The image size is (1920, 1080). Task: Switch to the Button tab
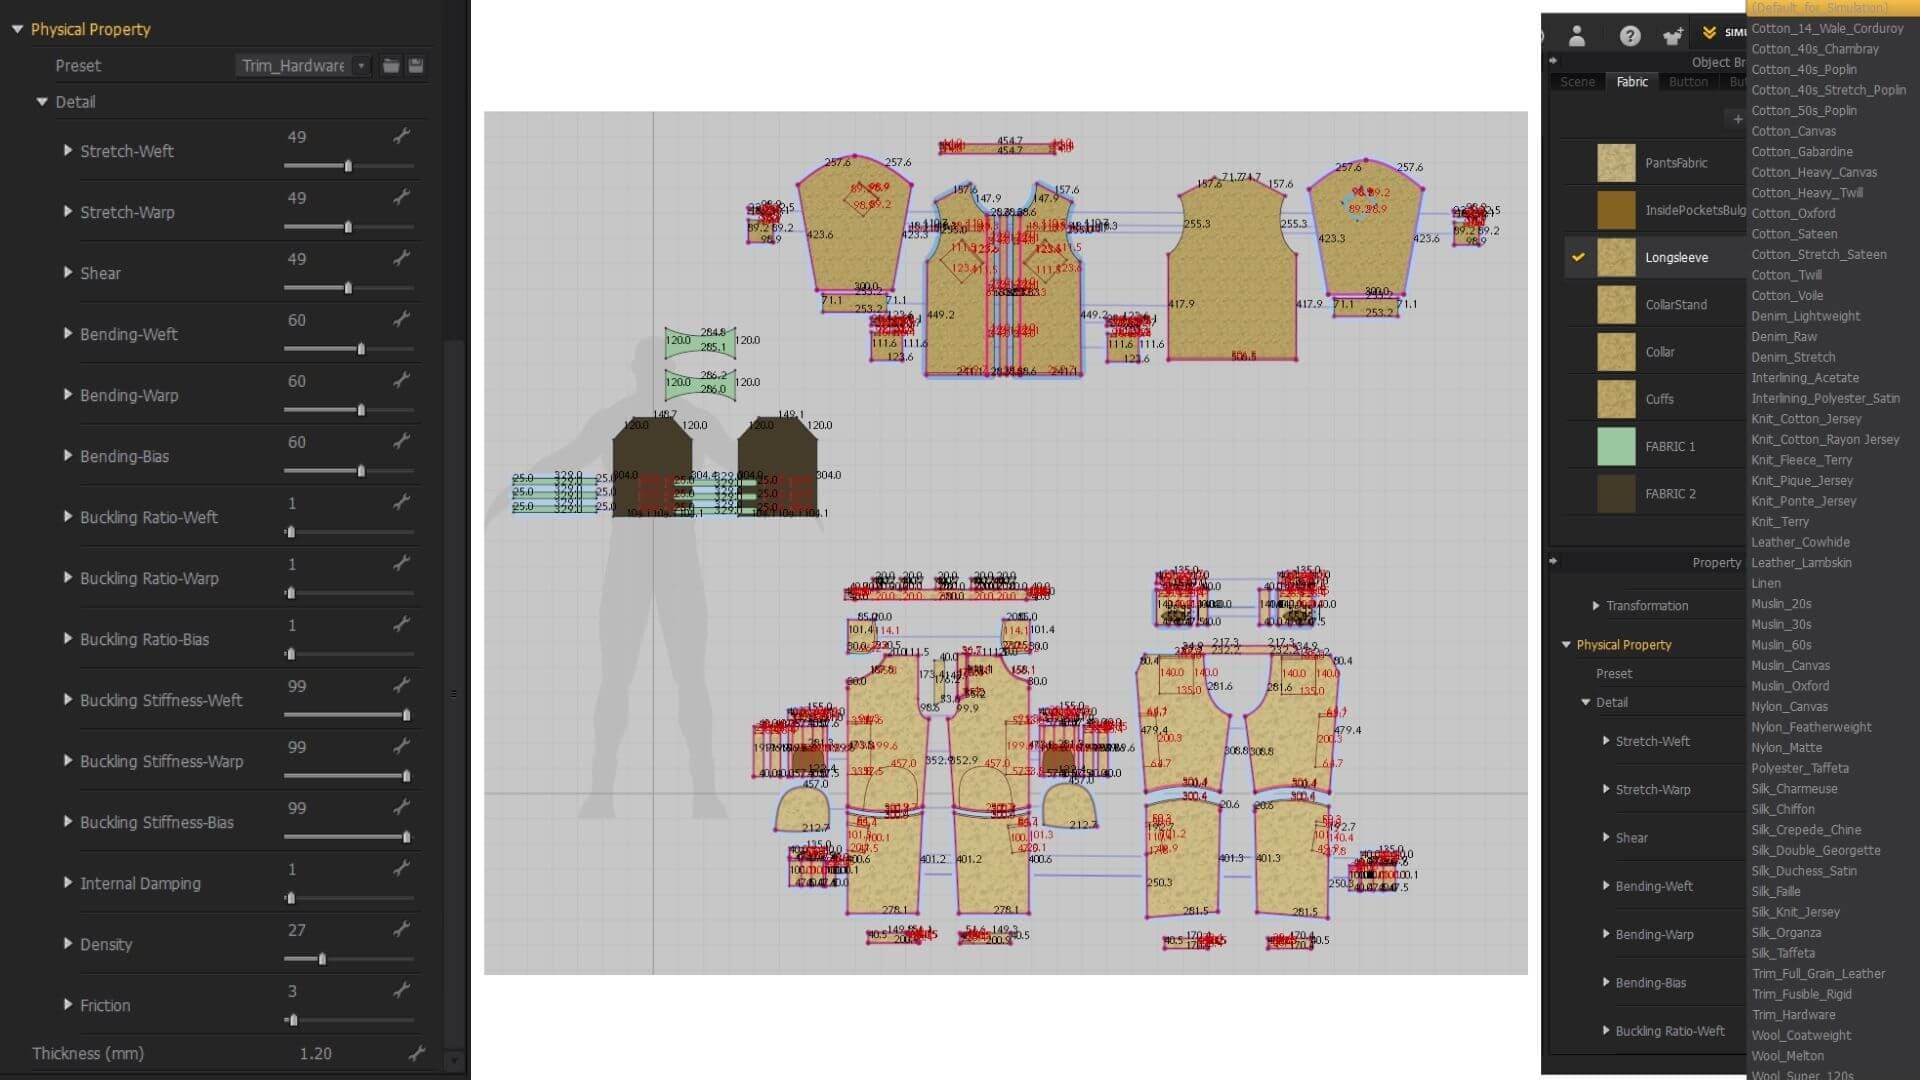click(1688, 81)
